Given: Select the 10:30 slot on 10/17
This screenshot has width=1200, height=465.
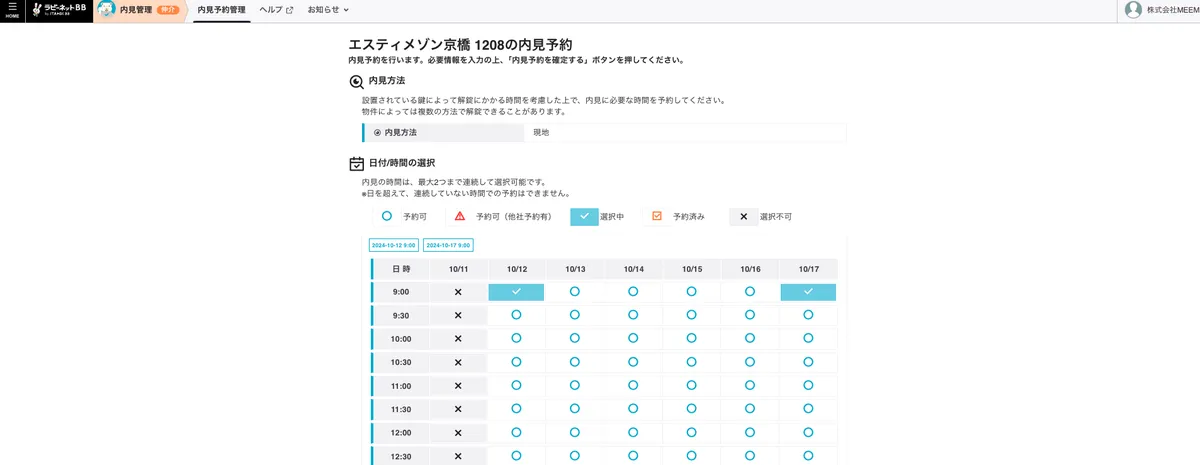Looking at the screenshot, I should point(808,362).
